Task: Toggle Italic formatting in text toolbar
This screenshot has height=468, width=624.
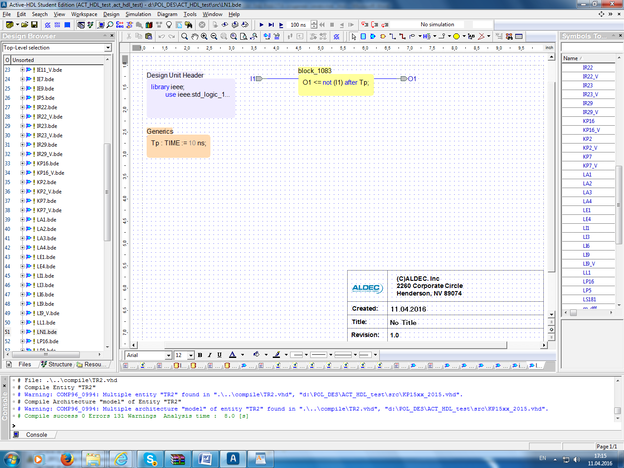Action: point(211,354)
